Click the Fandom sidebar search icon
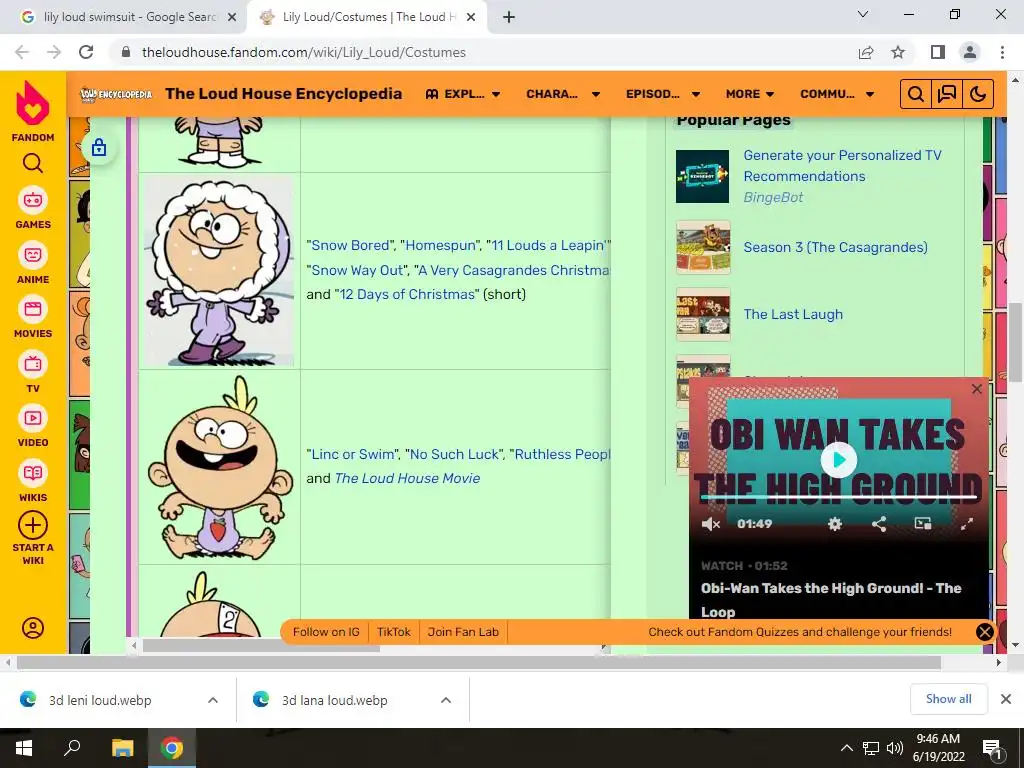Viewport: 1024px width, 768px height. [33, 163]
